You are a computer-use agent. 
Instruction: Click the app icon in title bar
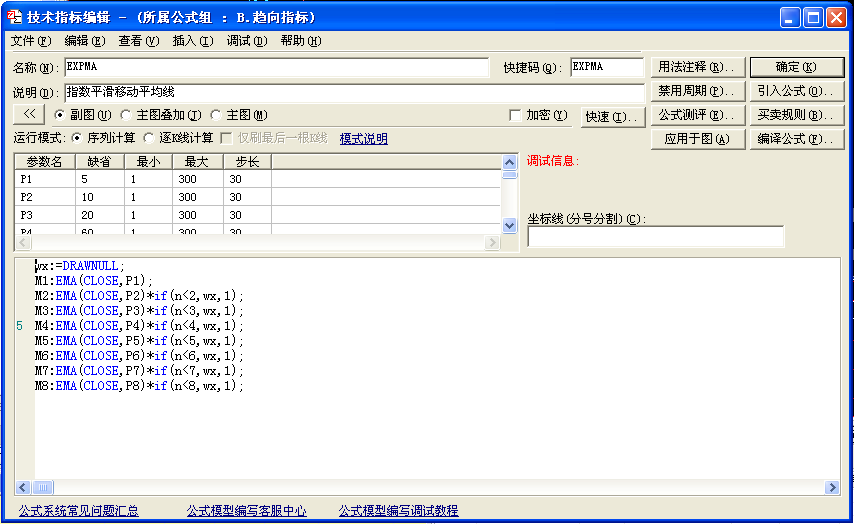coord(14,17)
